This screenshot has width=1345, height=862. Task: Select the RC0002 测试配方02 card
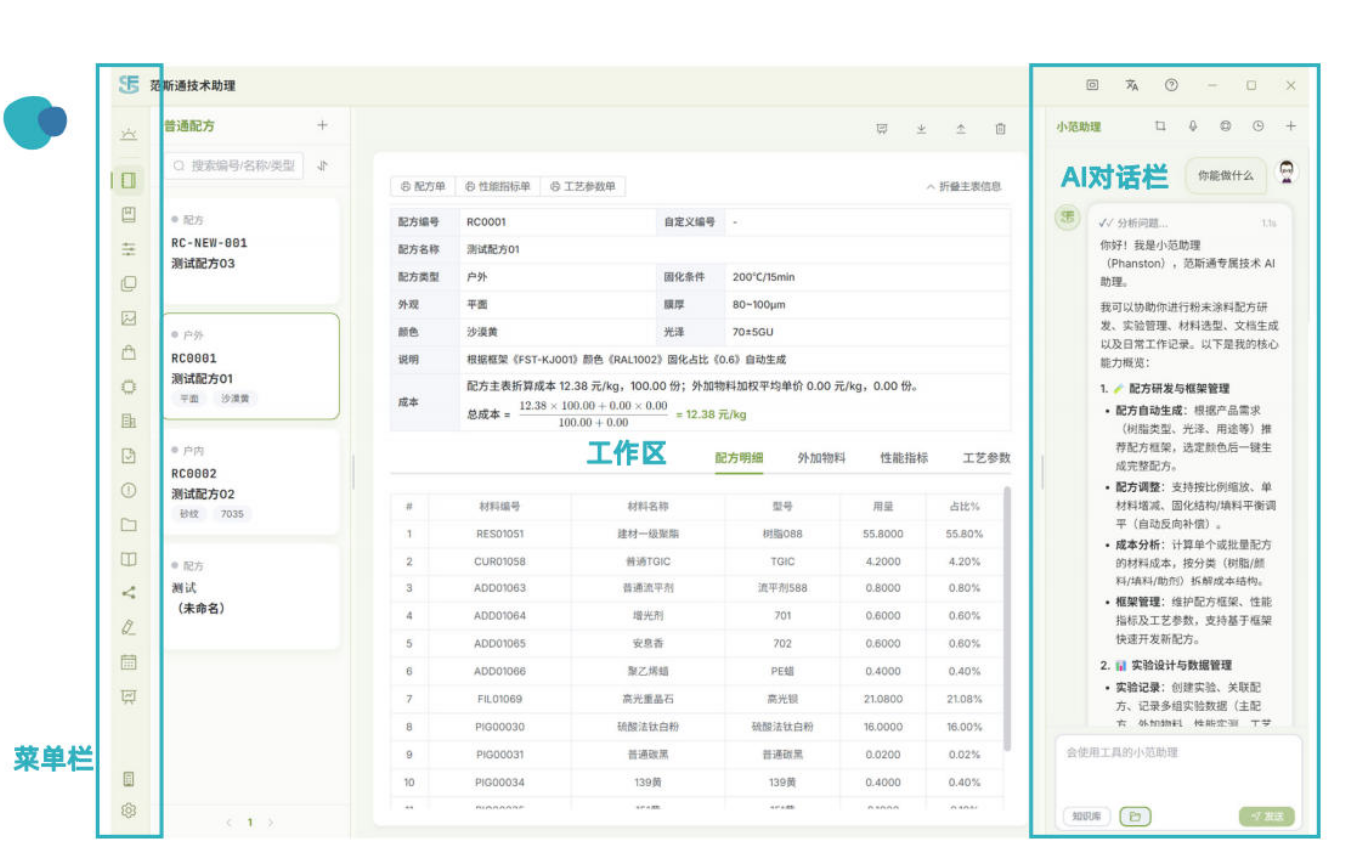(x=251, y=482)
